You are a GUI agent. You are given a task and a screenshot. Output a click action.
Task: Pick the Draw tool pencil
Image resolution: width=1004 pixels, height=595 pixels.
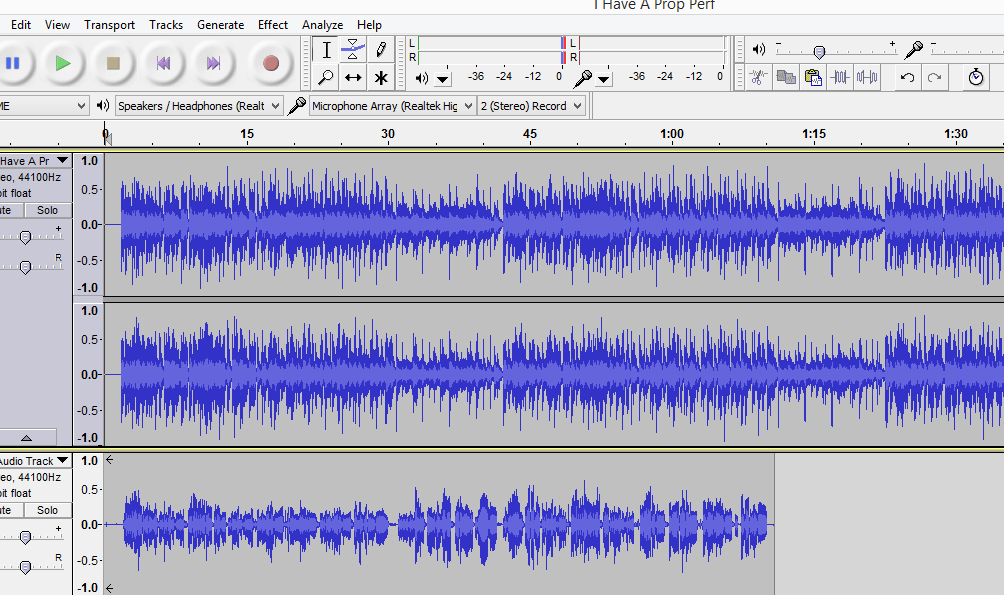point(380,48)
